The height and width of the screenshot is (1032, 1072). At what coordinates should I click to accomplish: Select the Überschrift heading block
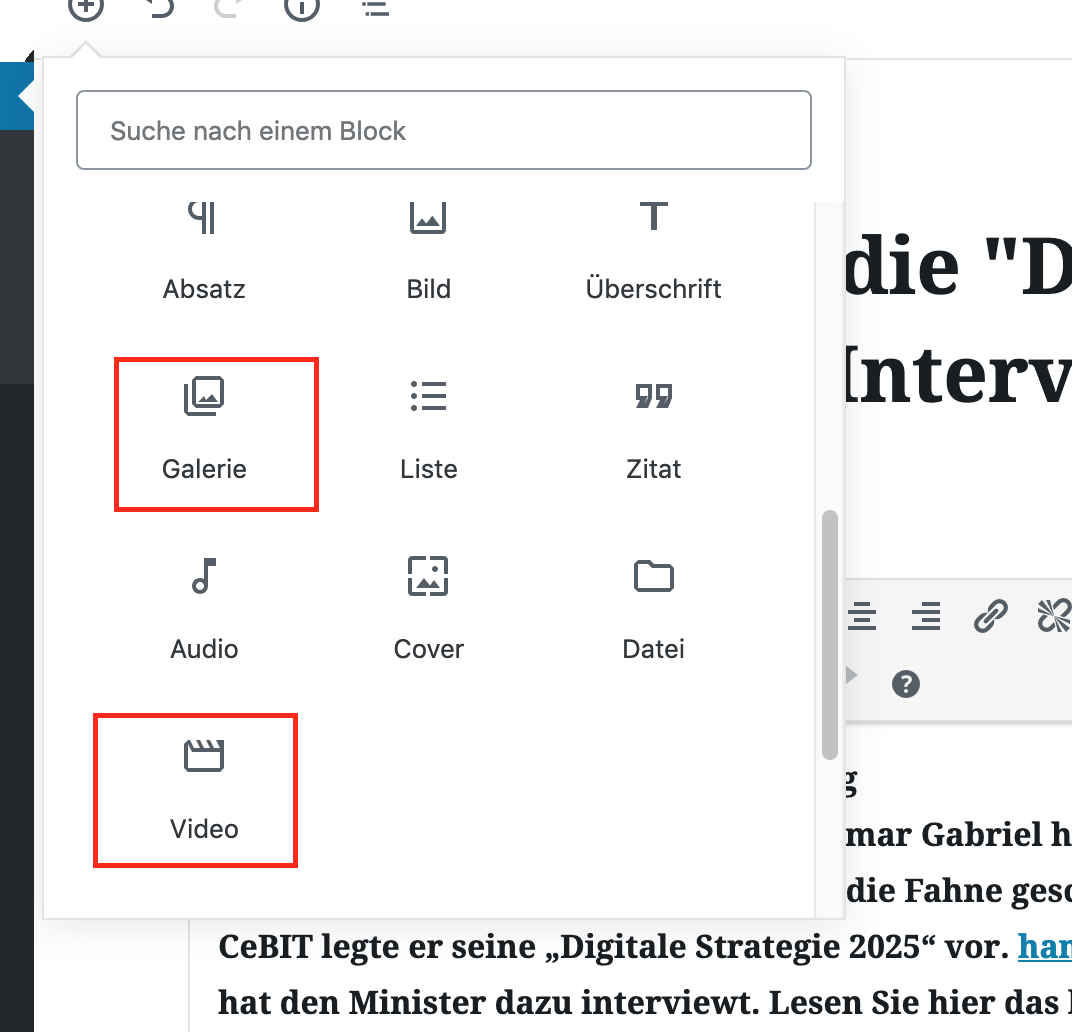[653, 252]
